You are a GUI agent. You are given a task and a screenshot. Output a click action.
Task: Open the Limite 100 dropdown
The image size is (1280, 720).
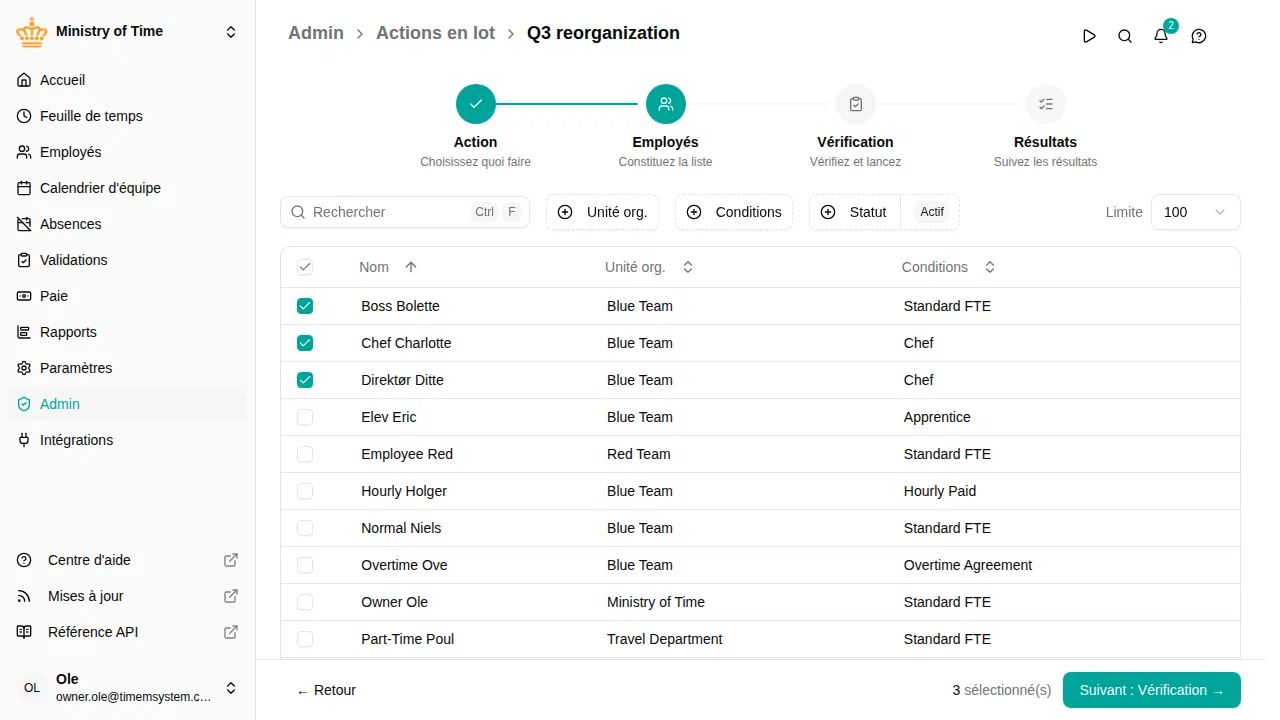[1196, 212]
